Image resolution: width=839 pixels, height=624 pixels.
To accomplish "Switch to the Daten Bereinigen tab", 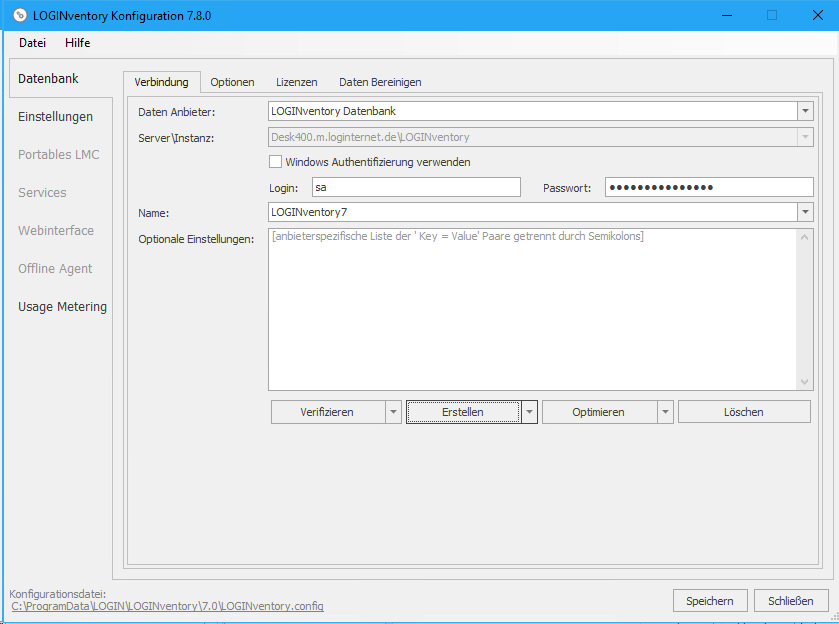I will point(380,82).
